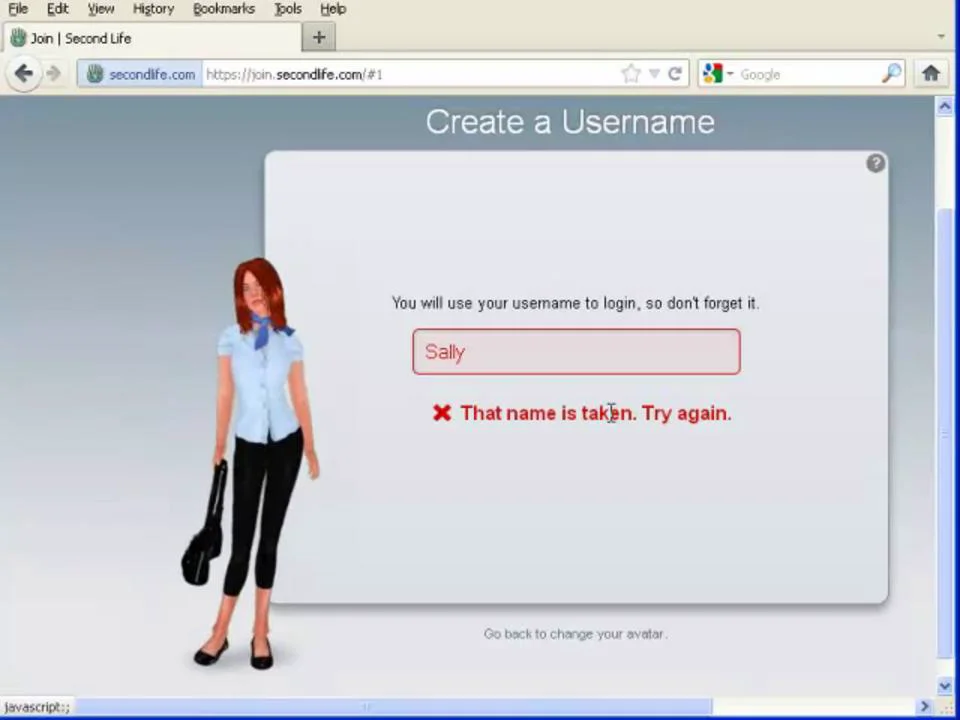Open the Help menu

point(333,9)
